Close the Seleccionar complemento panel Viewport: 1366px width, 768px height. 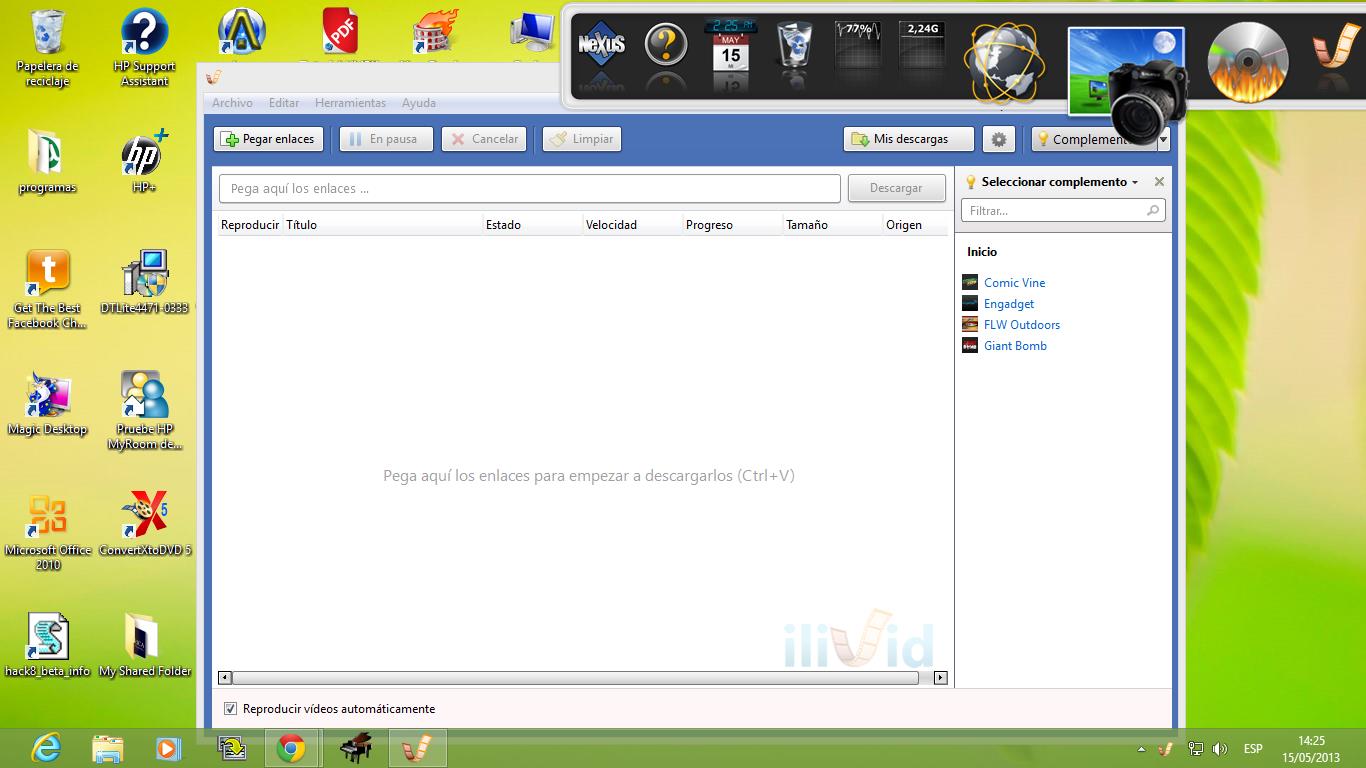tap(1159, 182)
